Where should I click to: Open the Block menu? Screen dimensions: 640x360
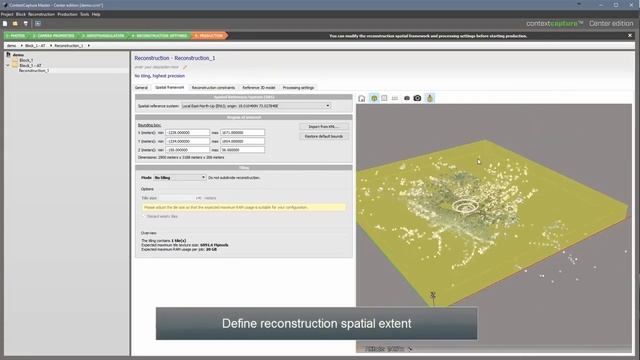click(x=21, y=14)
